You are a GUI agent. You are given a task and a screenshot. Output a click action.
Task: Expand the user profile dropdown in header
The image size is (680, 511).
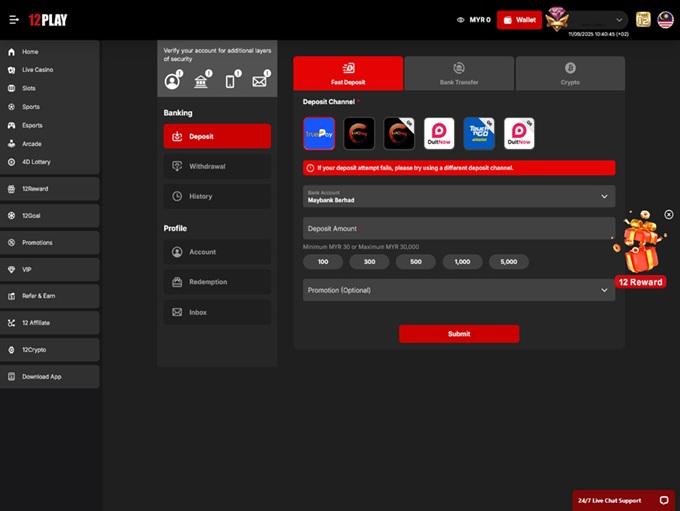[620, 19]
